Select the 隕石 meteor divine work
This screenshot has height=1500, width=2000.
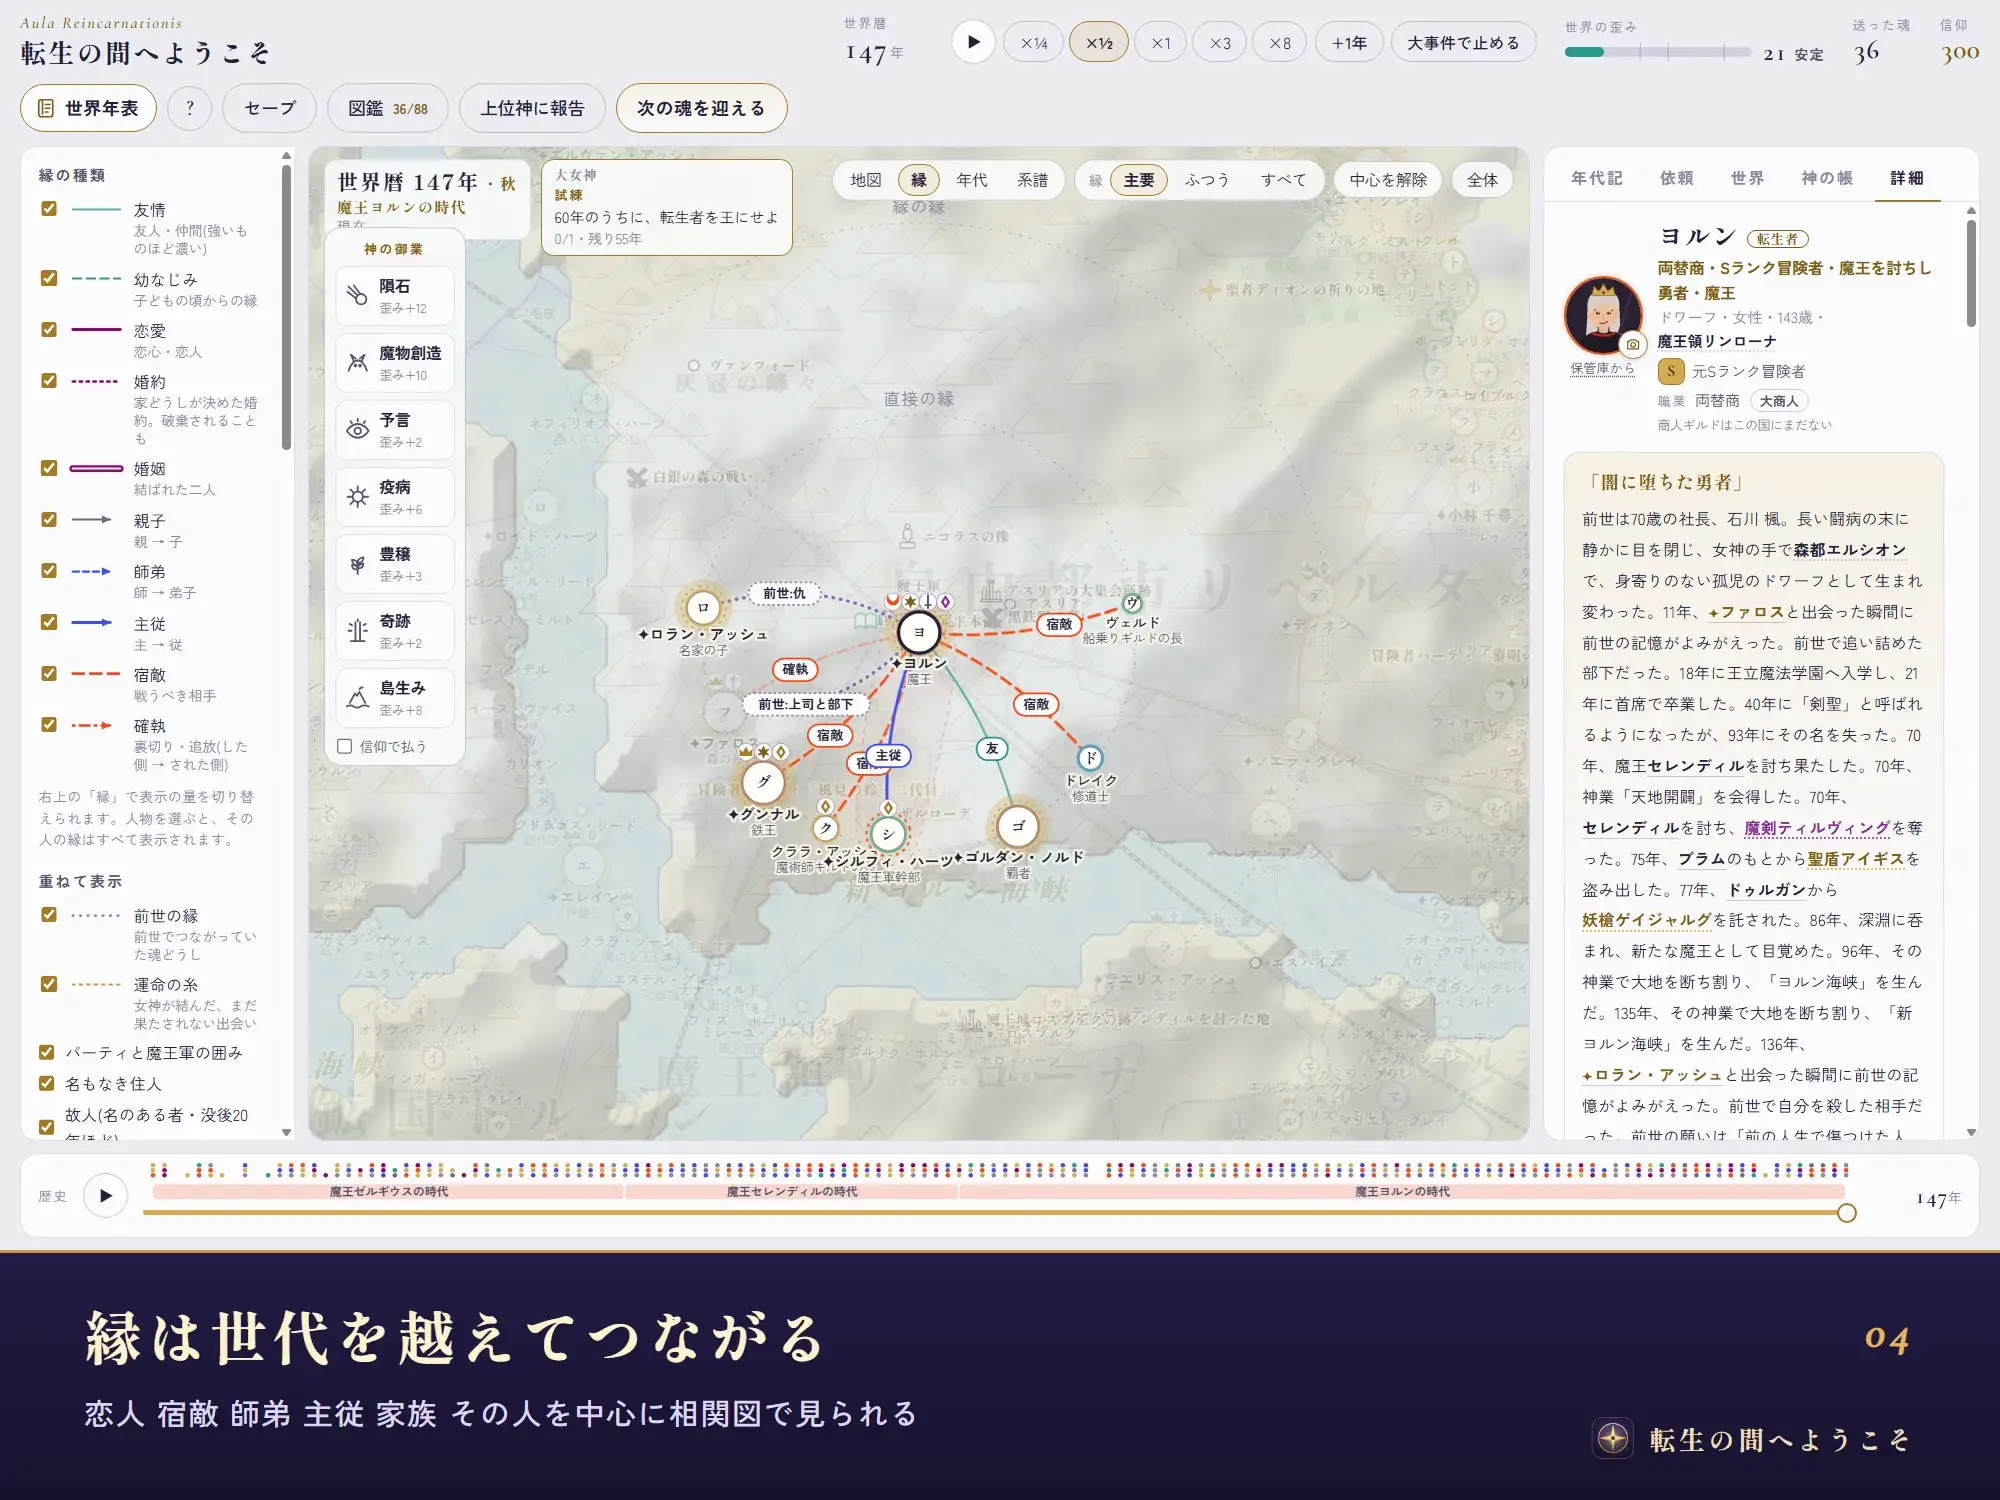click(x=395, y=296)
